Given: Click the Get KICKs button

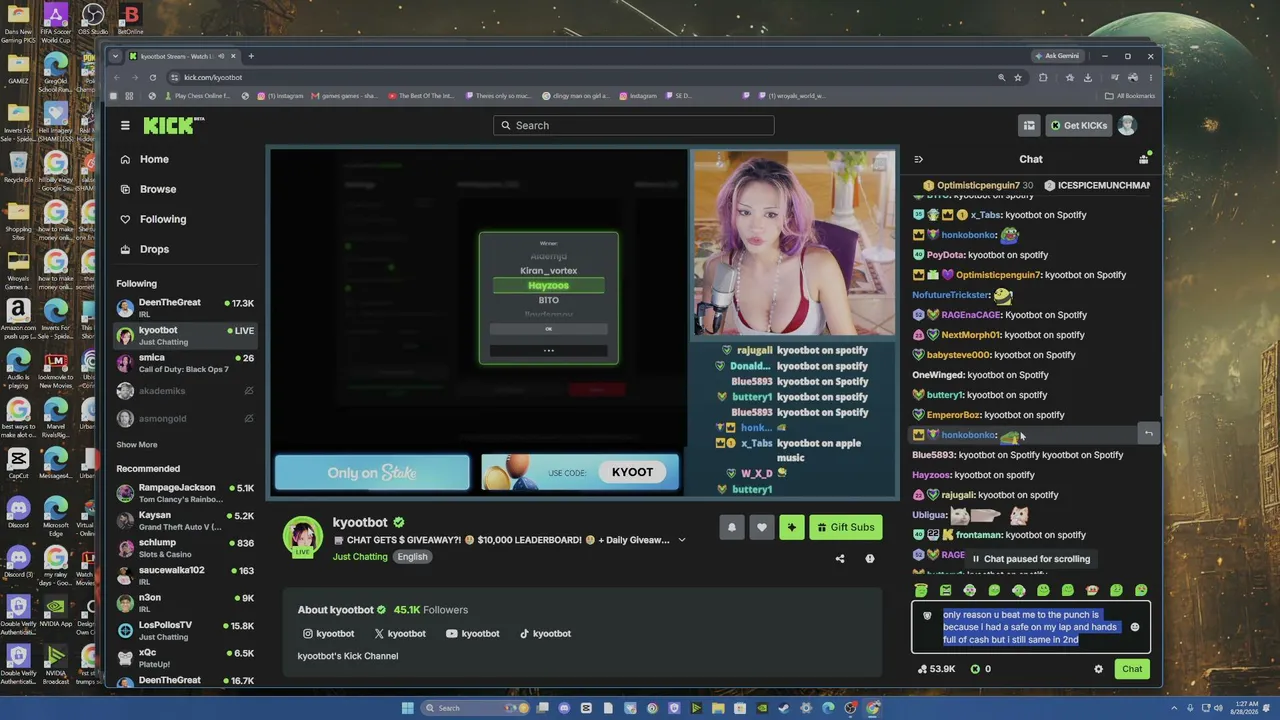Looking at the screenshot, I should [1078, 125].
